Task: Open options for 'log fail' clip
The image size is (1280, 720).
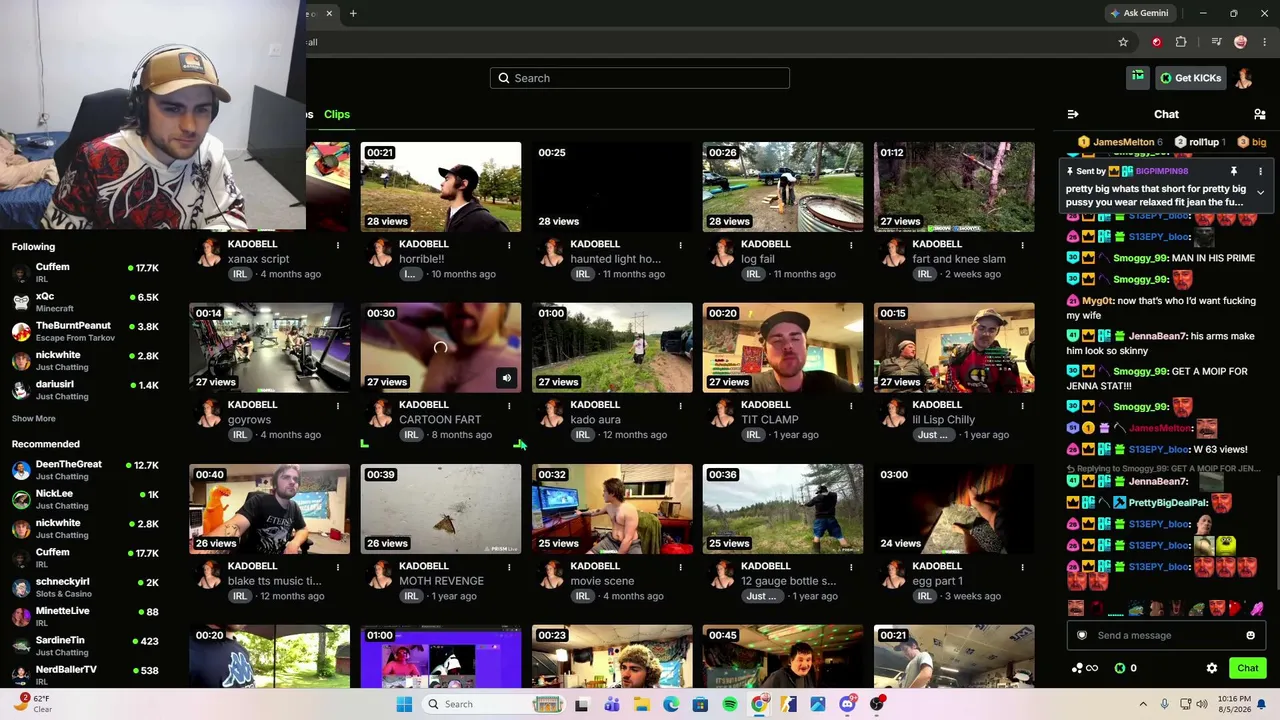Action: click(851, 244)
